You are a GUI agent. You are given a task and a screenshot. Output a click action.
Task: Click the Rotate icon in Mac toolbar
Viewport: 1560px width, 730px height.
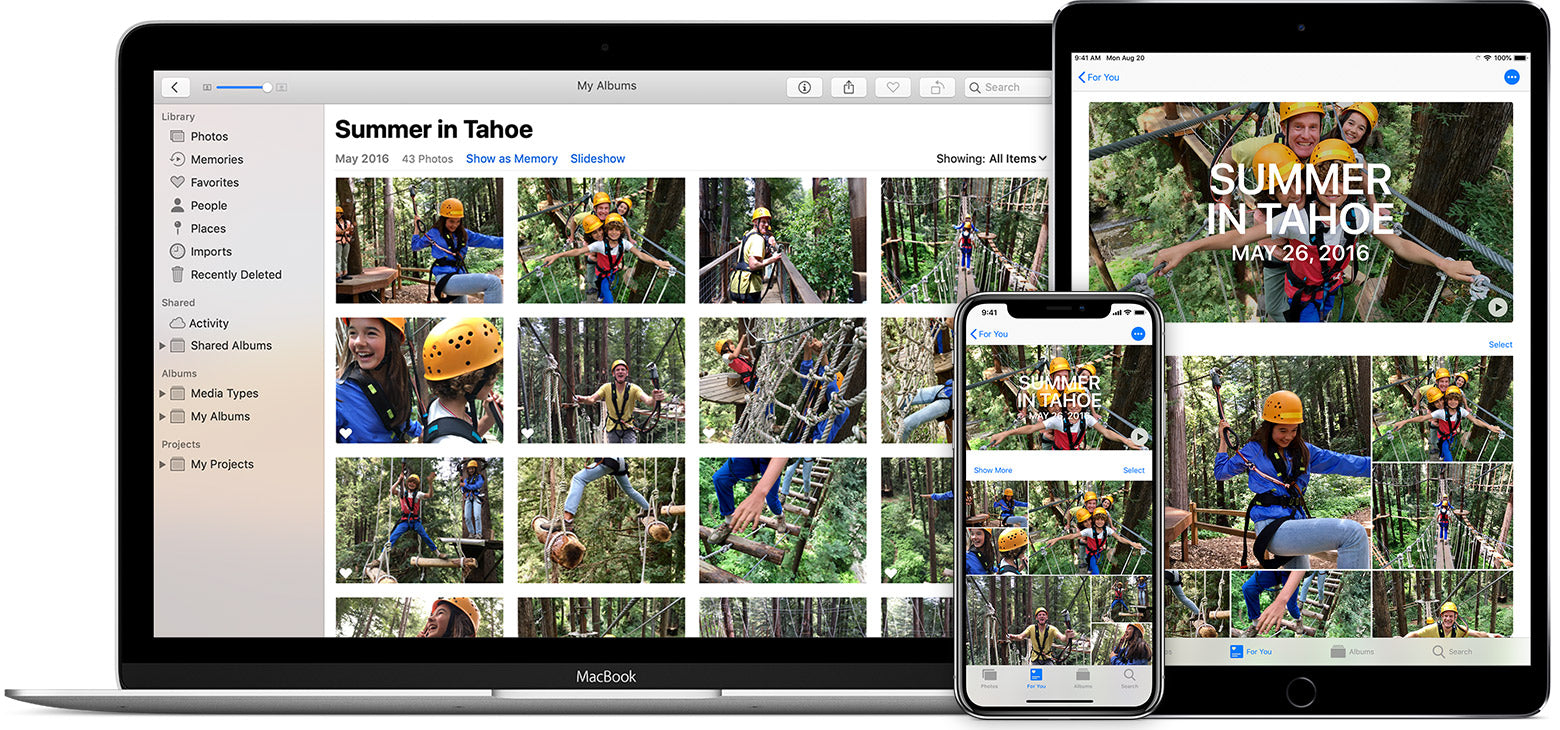coord(937,88)
